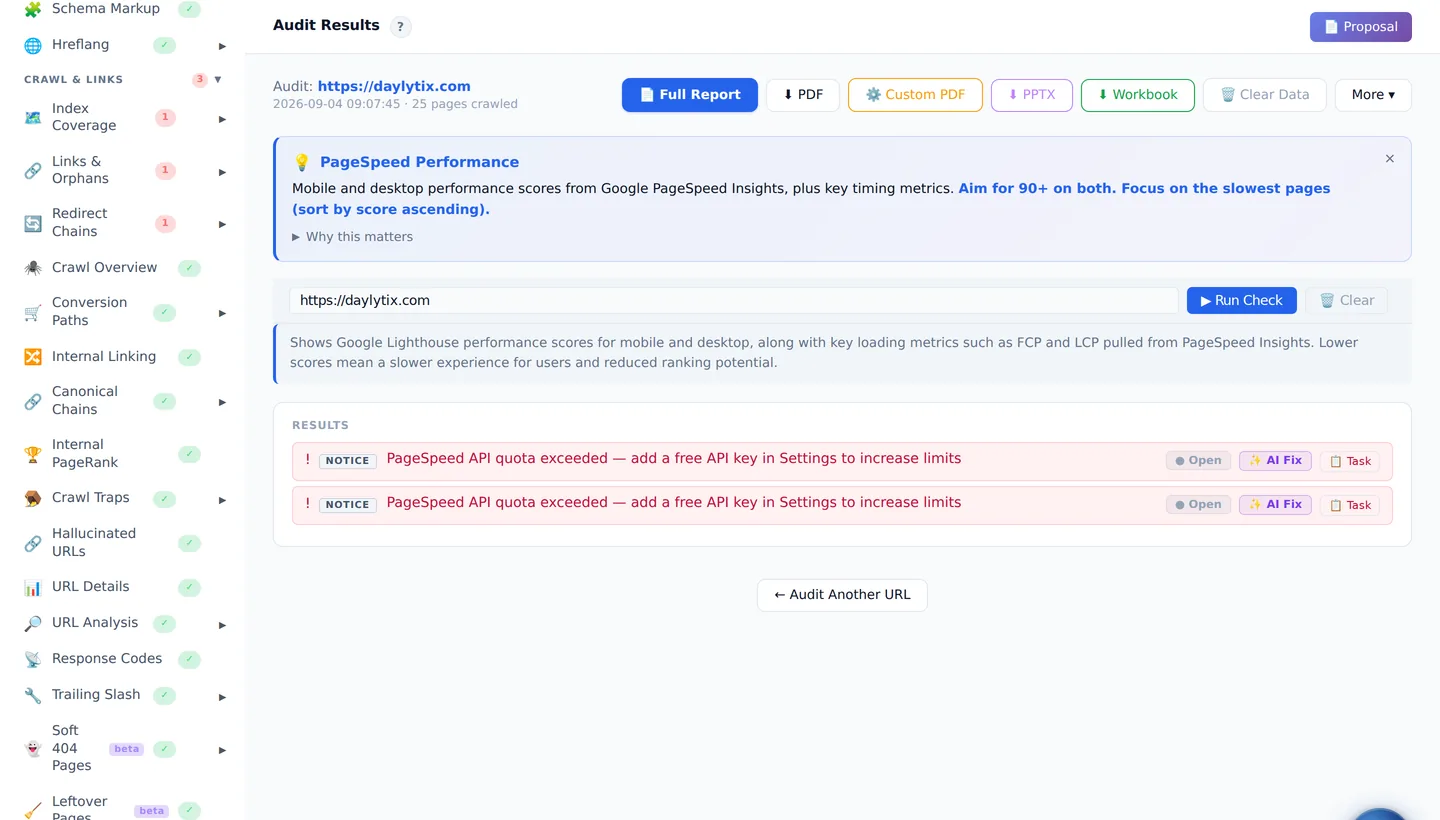Click the Soft 404 Pages ghost icon
Screen dimensions: 1440x820
click(x=33, y=749)
